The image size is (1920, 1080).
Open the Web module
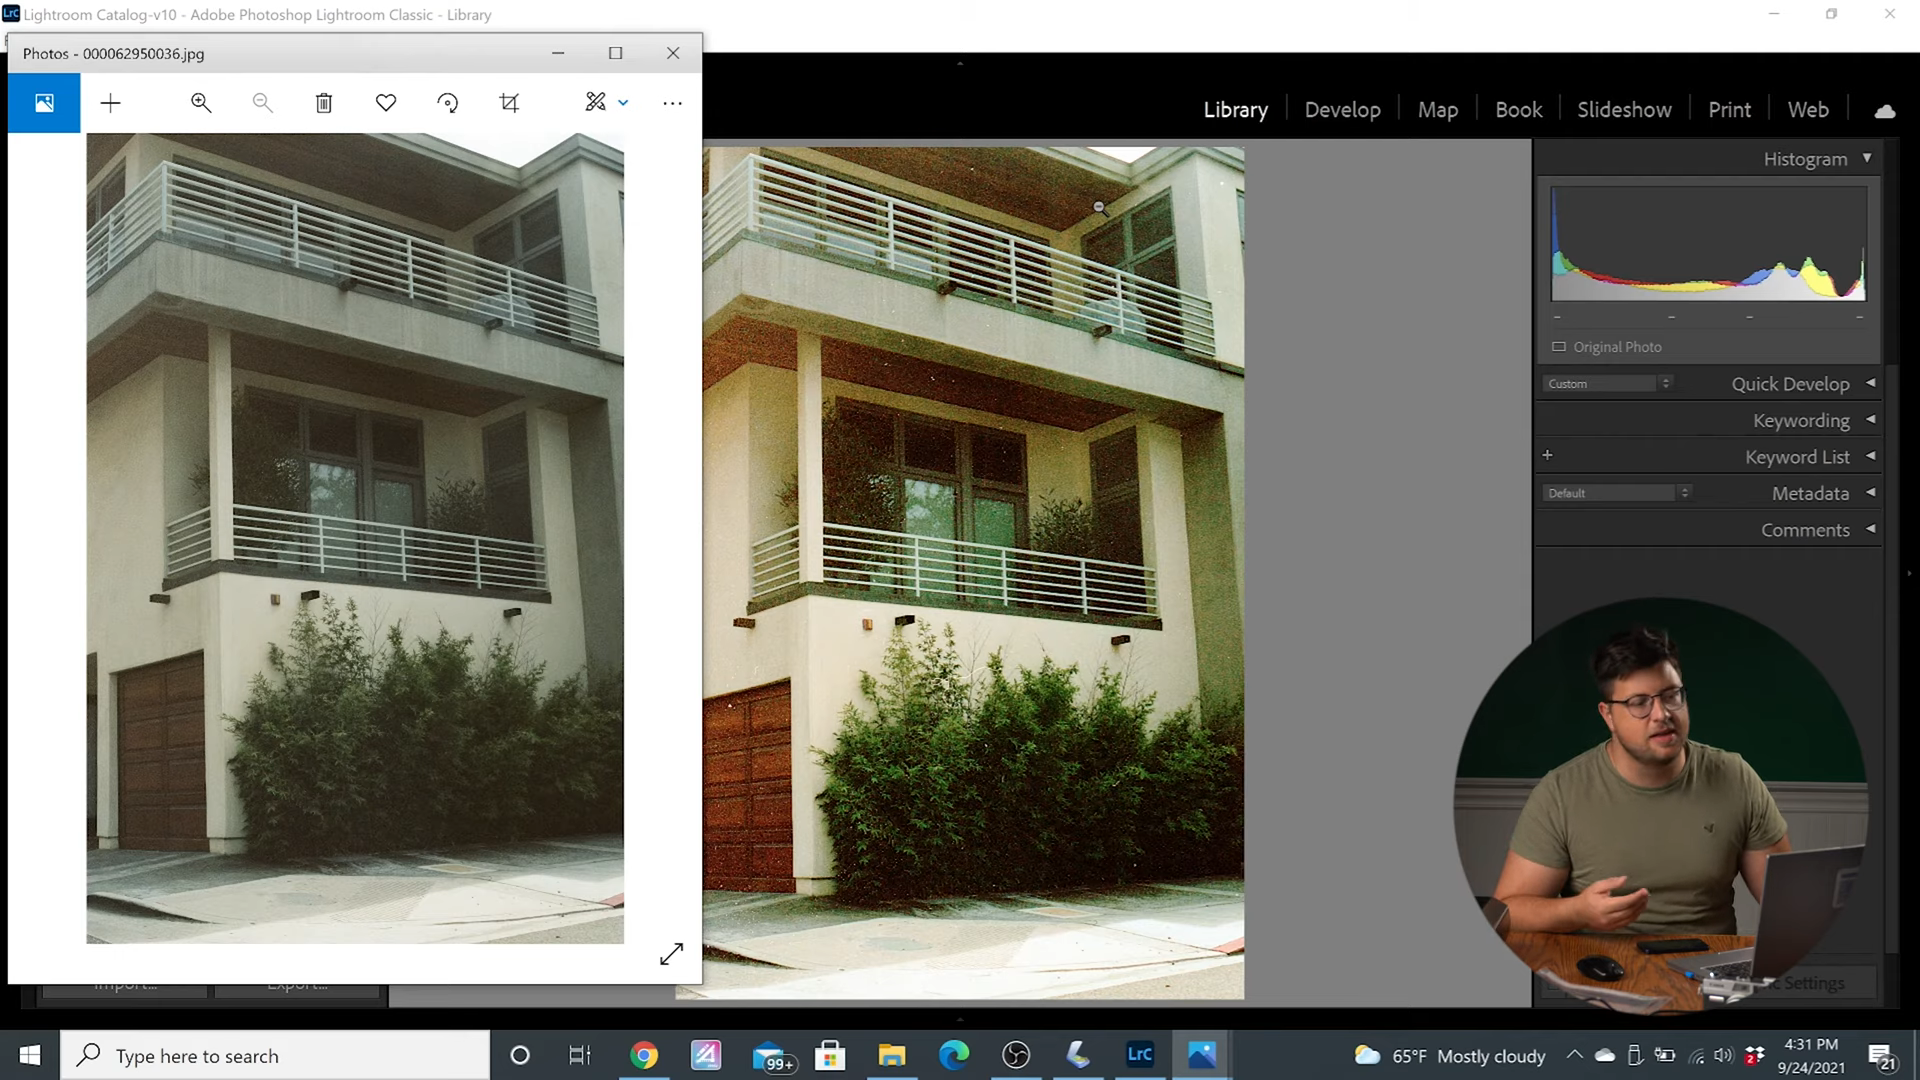[1808, 110]
